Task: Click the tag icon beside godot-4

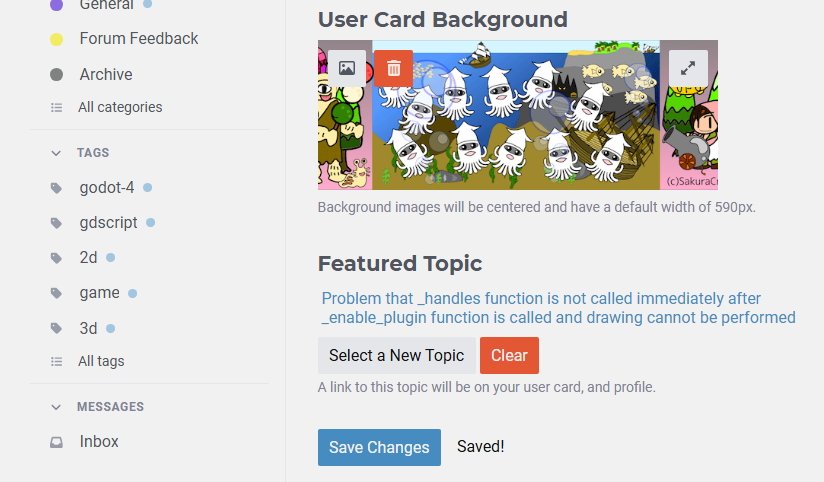Action: pyautogui.click(x=56, y=188)
